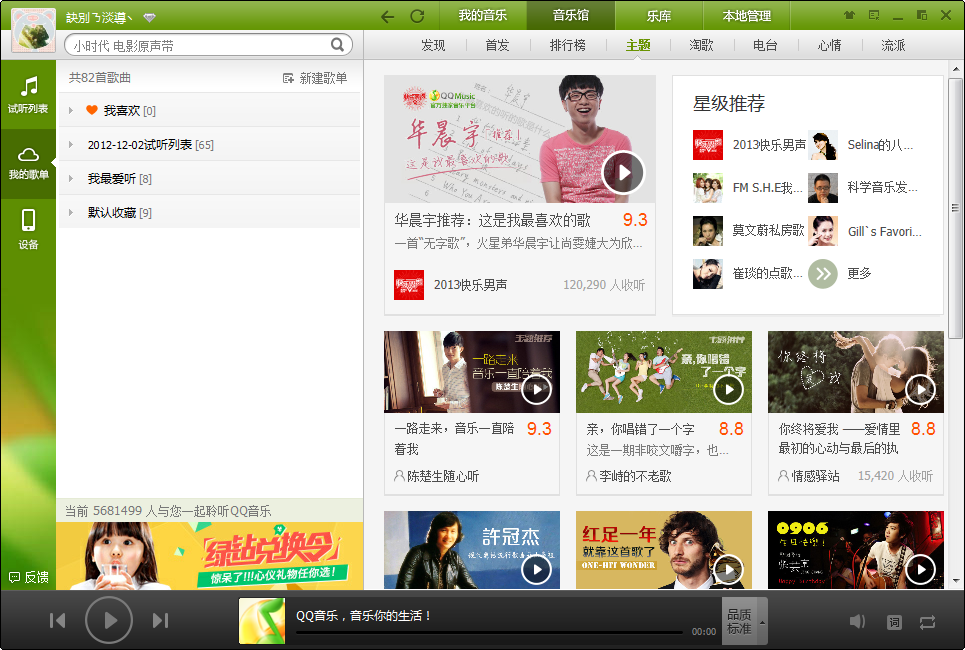Switch to the 本地管理 tab
Image resolution: width=965 pixels, height=650 pixels.
point(747,15)
